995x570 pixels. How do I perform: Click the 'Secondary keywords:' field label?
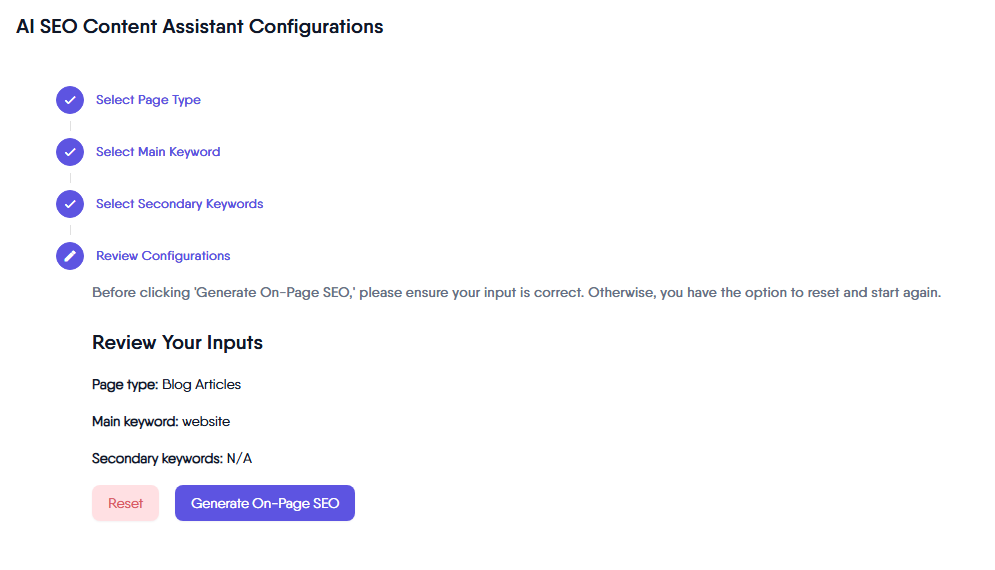(x=156, y=458)
